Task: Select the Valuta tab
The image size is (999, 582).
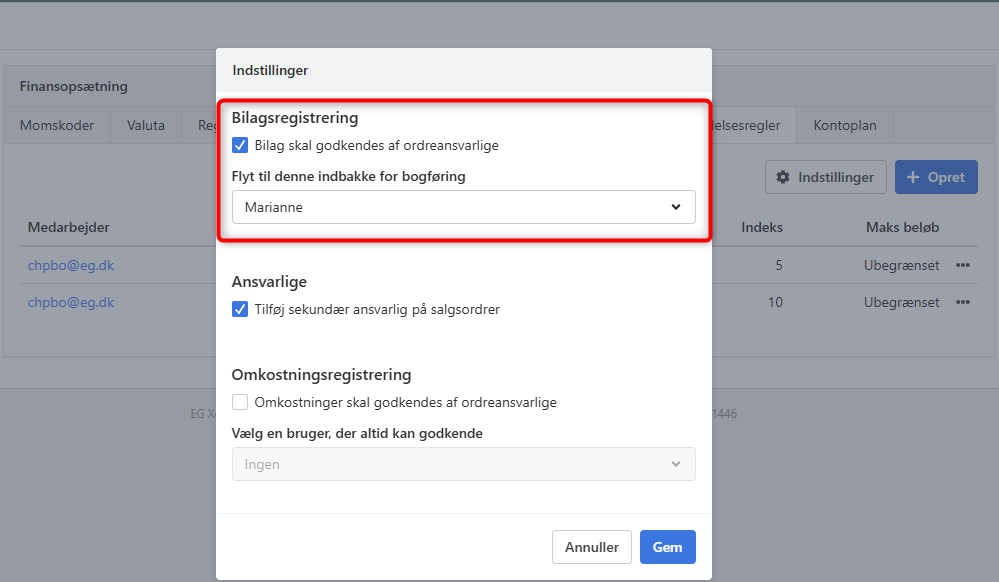Action: click(x=145, y=125)
